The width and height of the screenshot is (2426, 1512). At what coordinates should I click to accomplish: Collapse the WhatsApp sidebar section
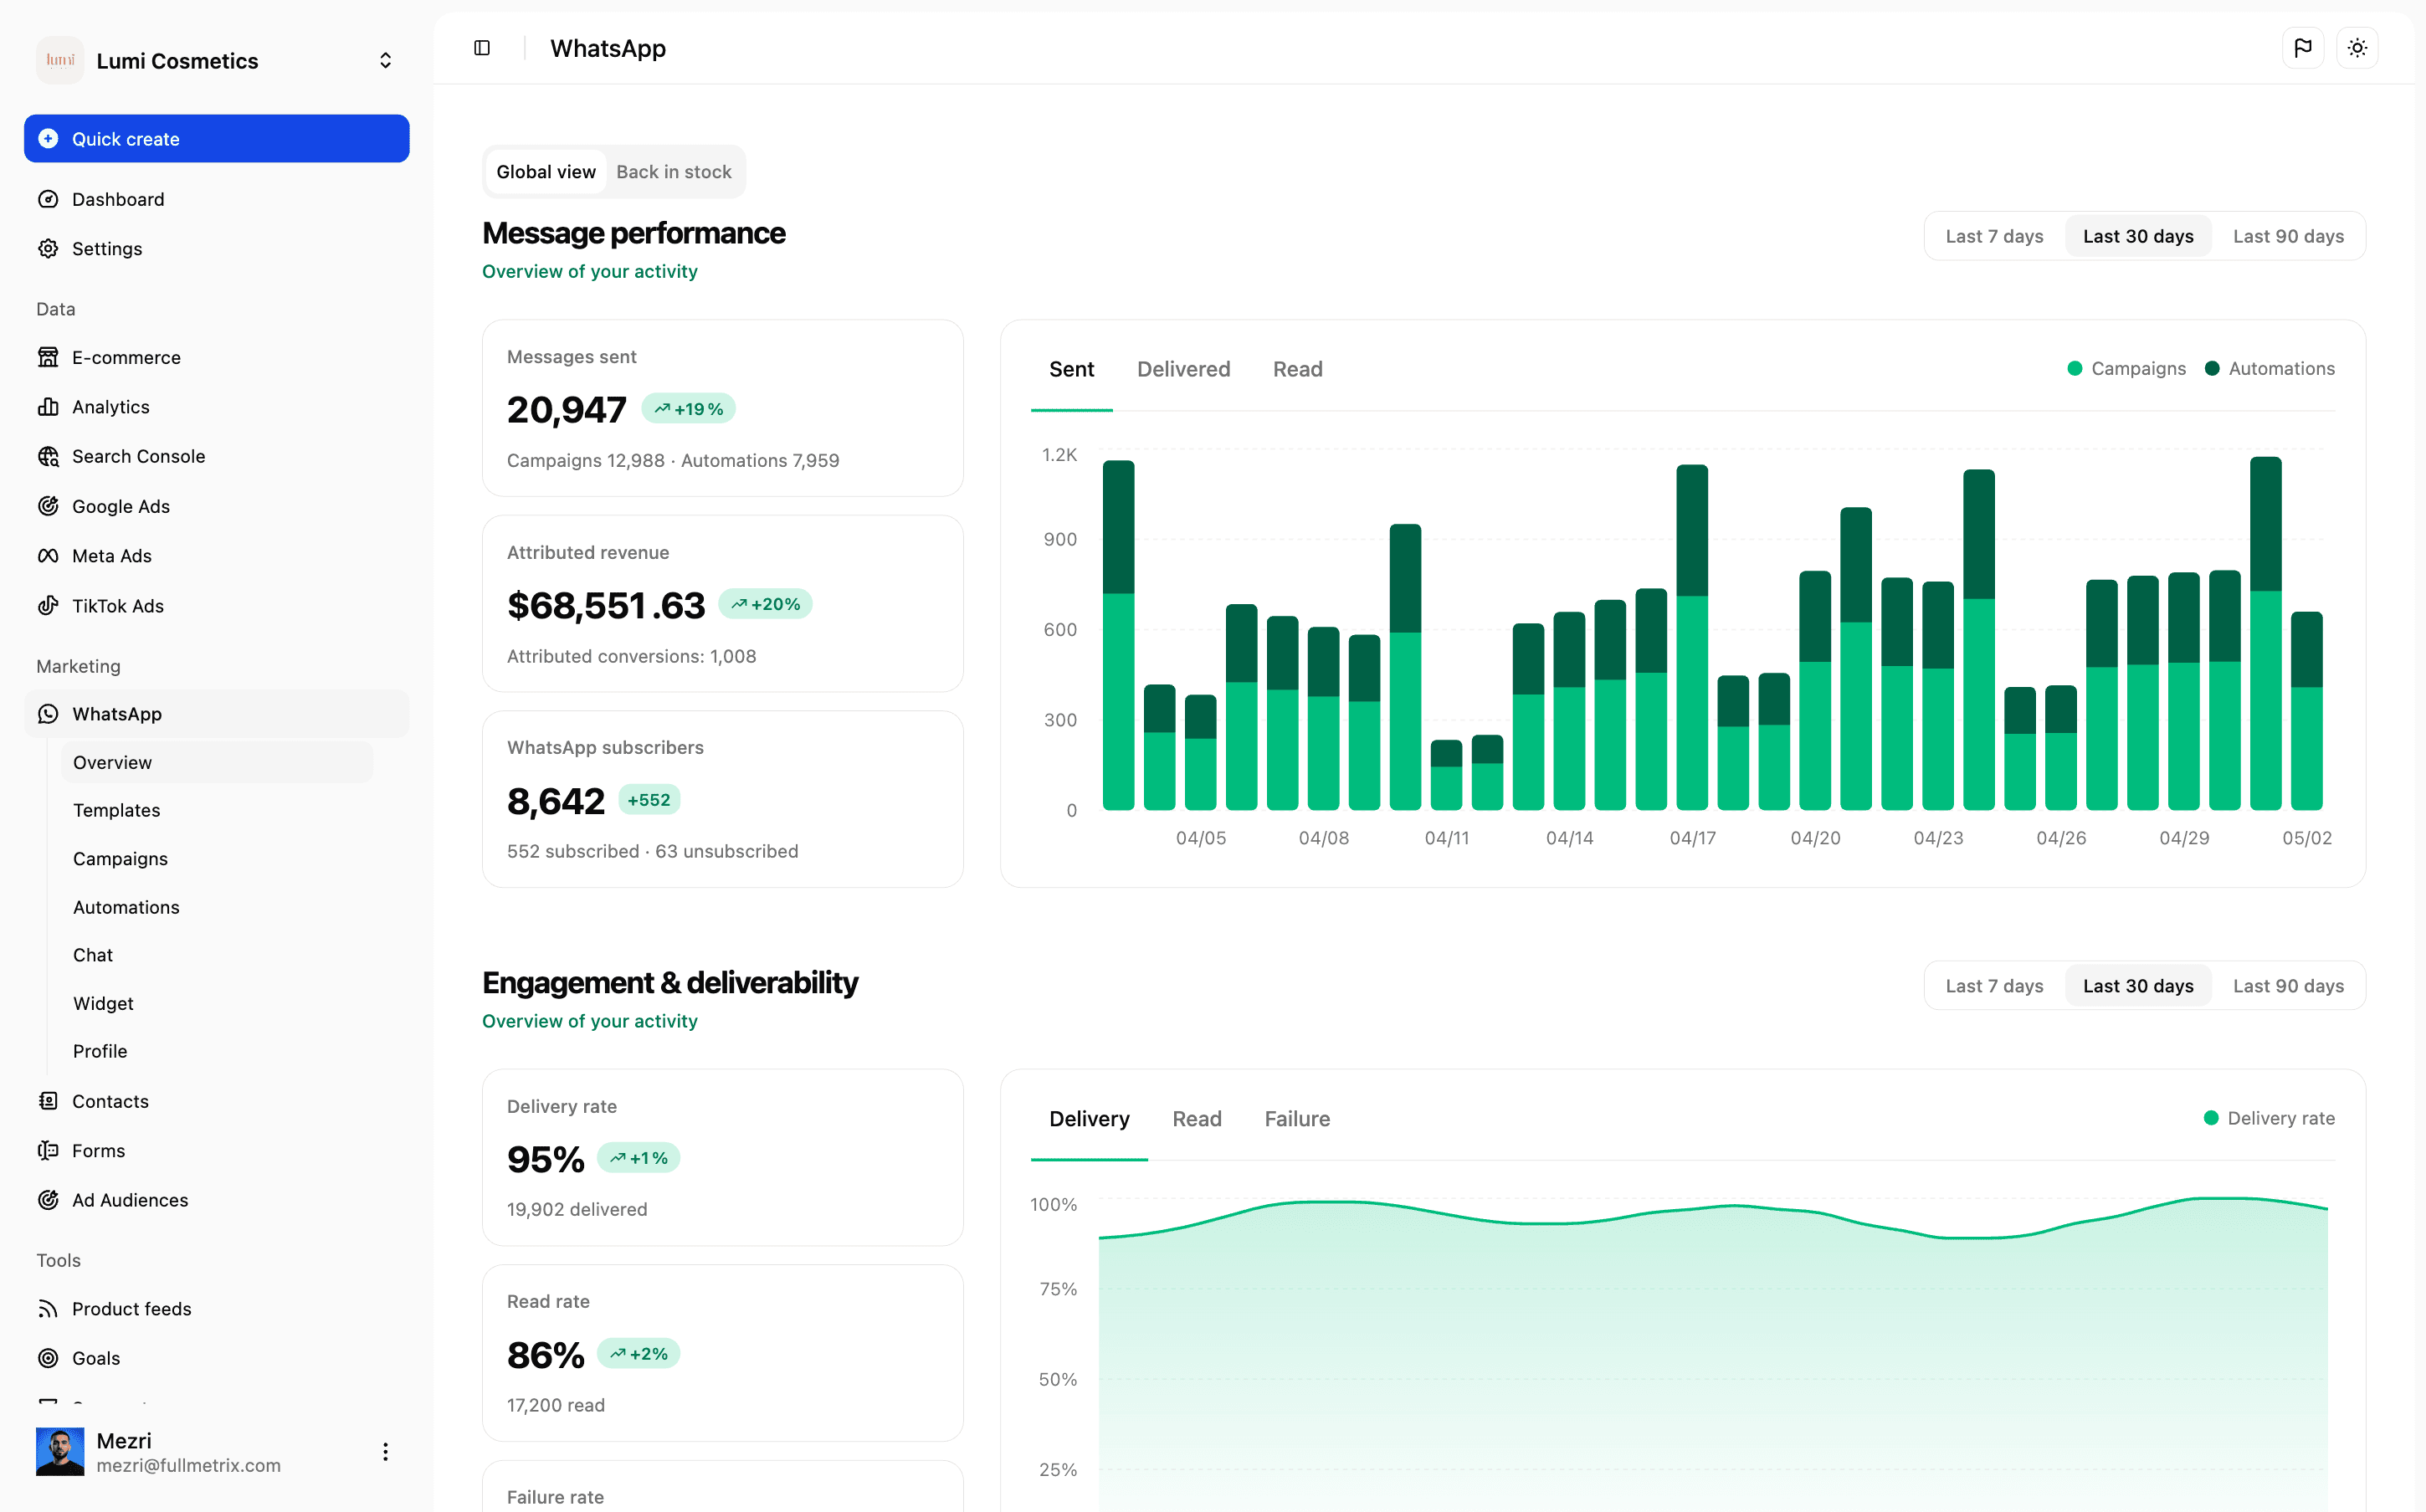pos(216,714)
